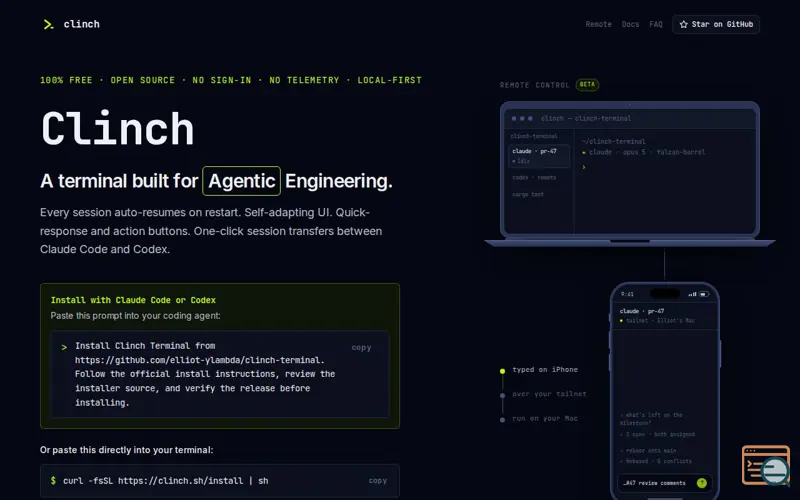Select the 'run on your Mac' step
Viewport: 800px width, 500px height.
(545, 418)
